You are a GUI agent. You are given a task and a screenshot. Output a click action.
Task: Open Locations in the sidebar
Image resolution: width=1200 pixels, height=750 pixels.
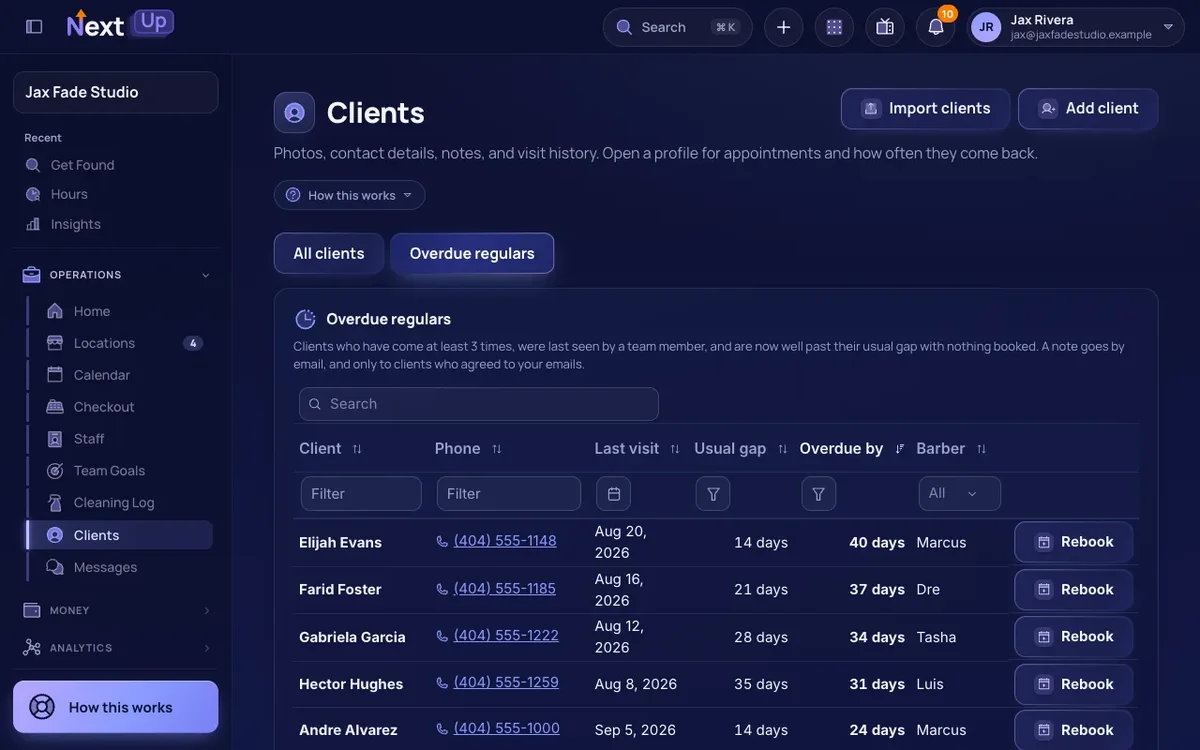pyautogui.click(x=120, y=343)
